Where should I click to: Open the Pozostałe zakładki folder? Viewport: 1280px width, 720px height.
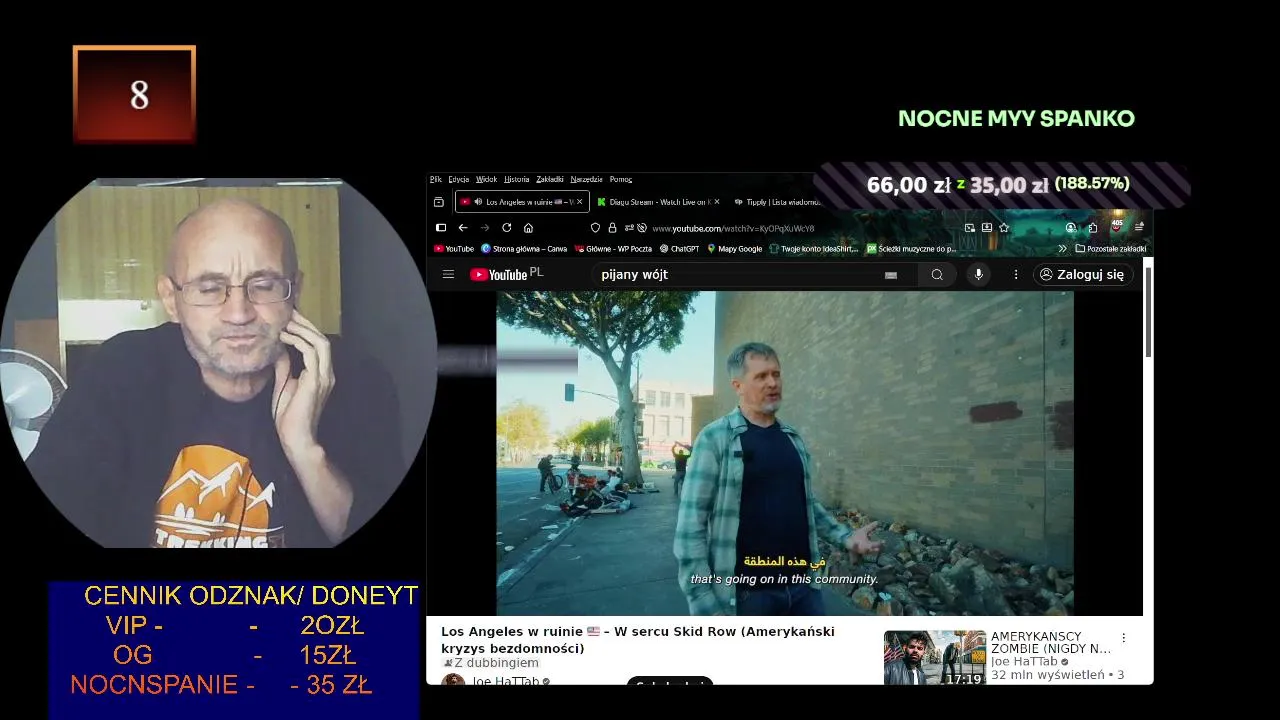[1111, 249]
